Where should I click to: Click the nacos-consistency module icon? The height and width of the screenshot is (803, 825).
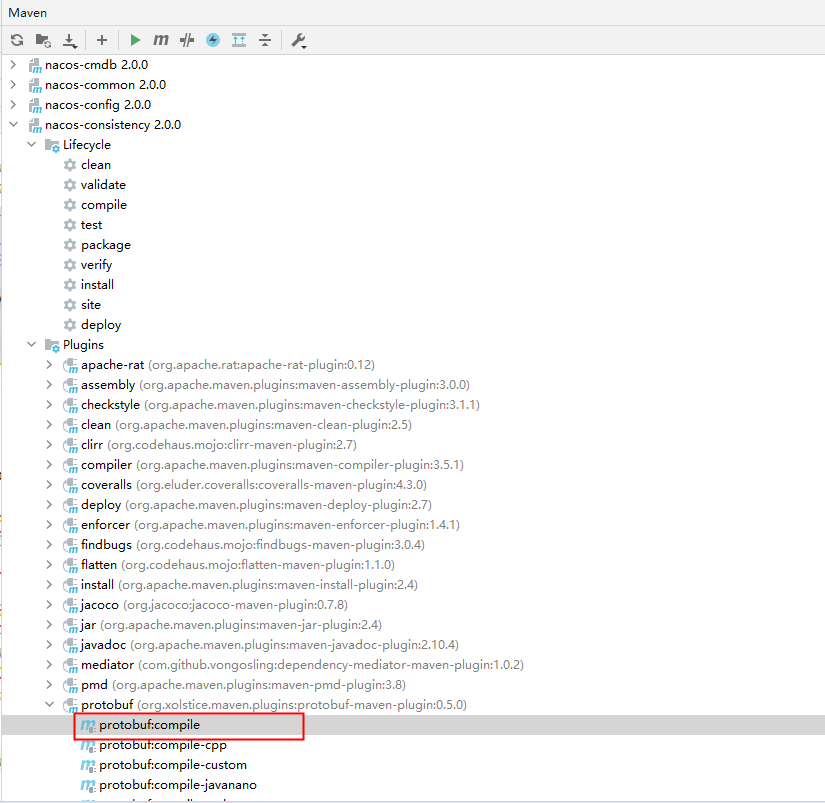coord(35,126)
